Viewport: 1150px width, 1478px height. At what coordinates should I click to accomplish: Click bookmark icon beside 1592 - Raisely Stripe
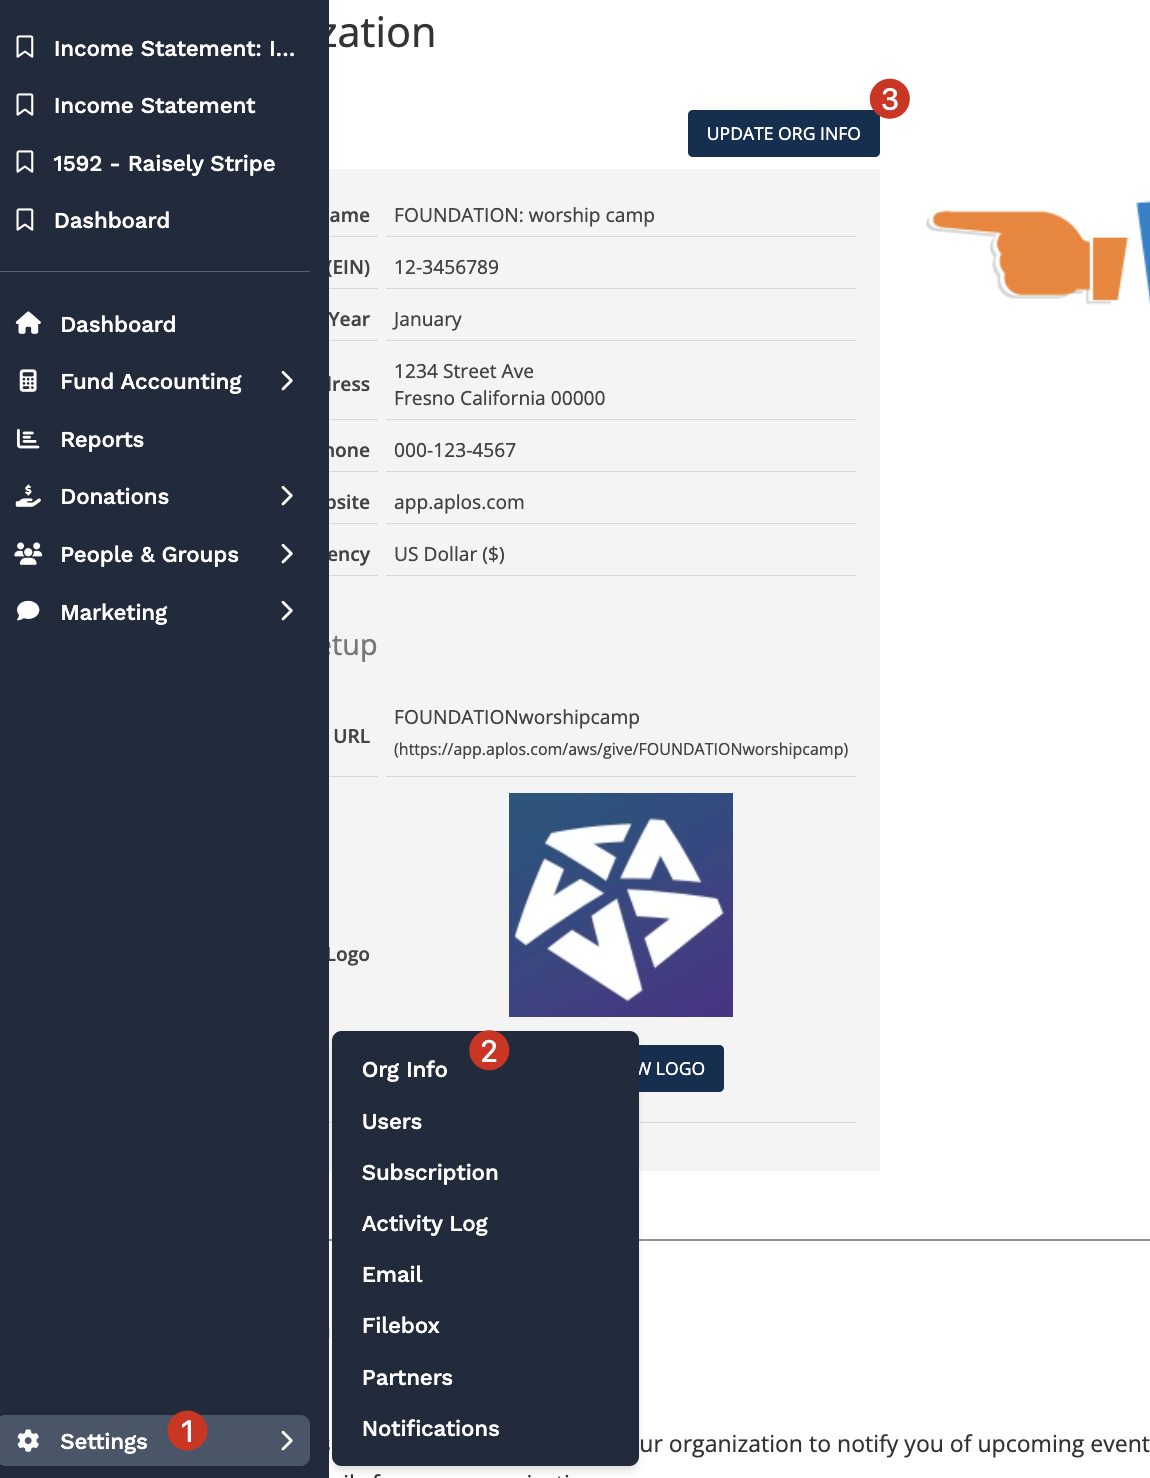coord(26,162)
